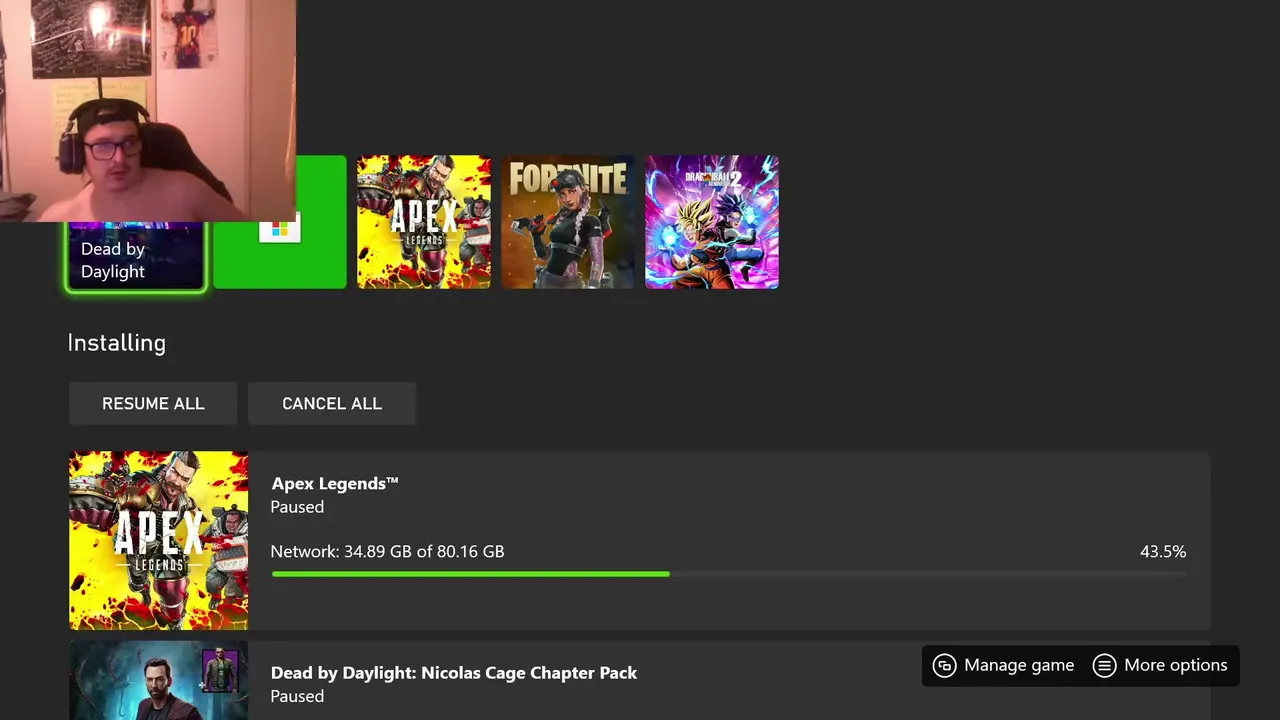Click the Nicolas Cage Chapter Pack cover art
Image resolution: width=1280 pixels, height=720 pixels.
point(159,681)
